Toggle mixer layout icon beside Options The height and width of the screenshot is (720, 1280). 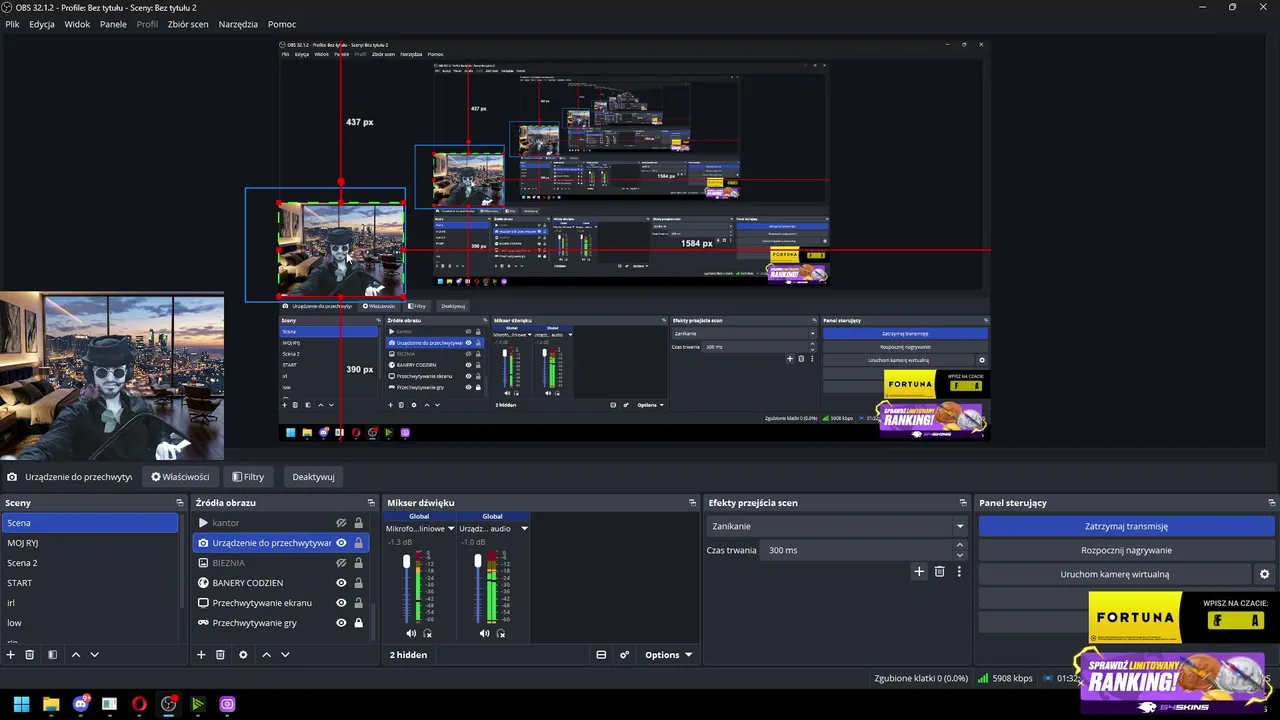point(601,655)
